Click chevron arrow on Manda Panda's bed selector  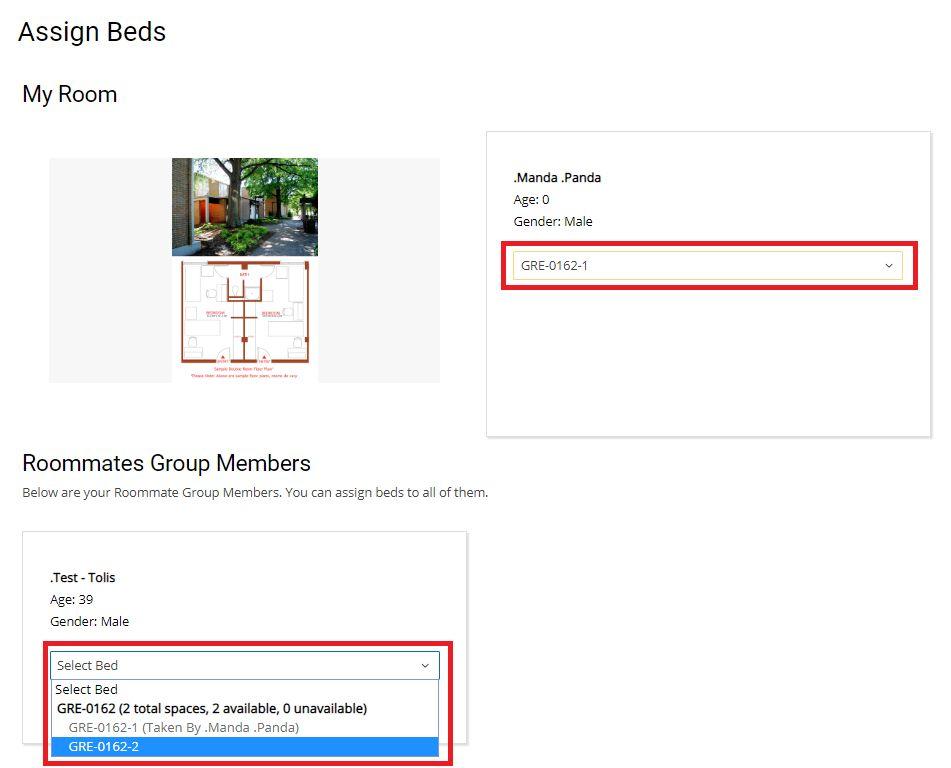click(889, 266)
